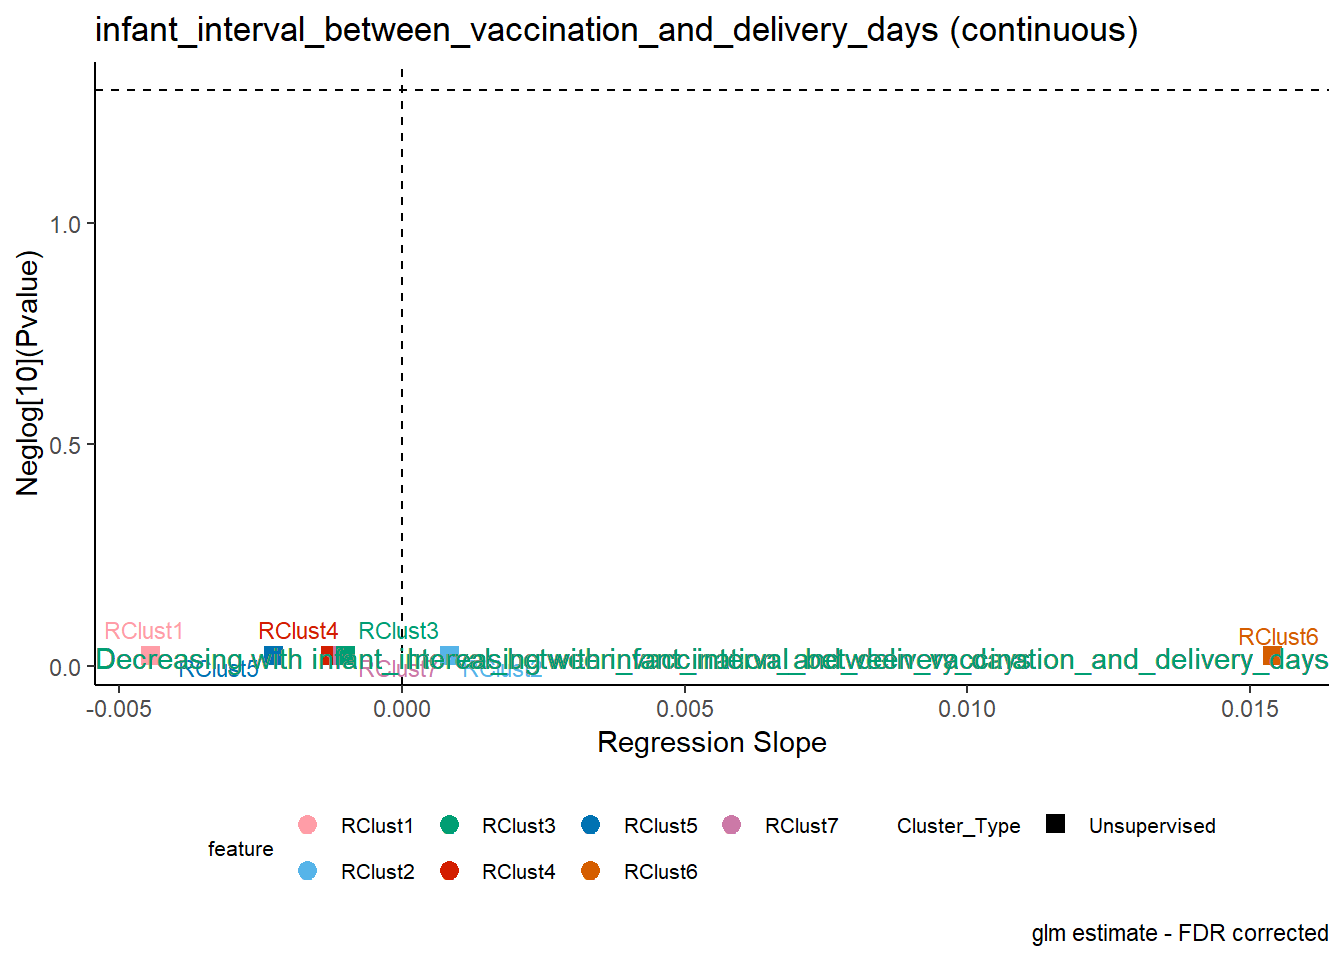Click the RClust1 pink legend circle
Image resolution: width=1344 pixels, height=960 pixels.
pos(308,825)
